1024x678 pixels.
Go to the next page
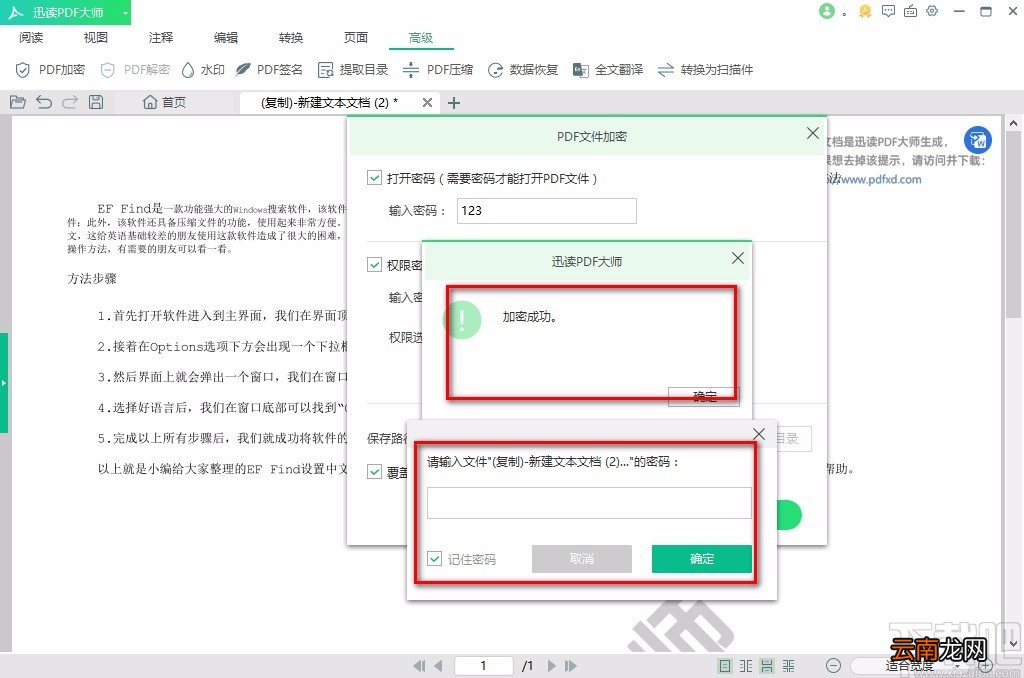[552, 666]
